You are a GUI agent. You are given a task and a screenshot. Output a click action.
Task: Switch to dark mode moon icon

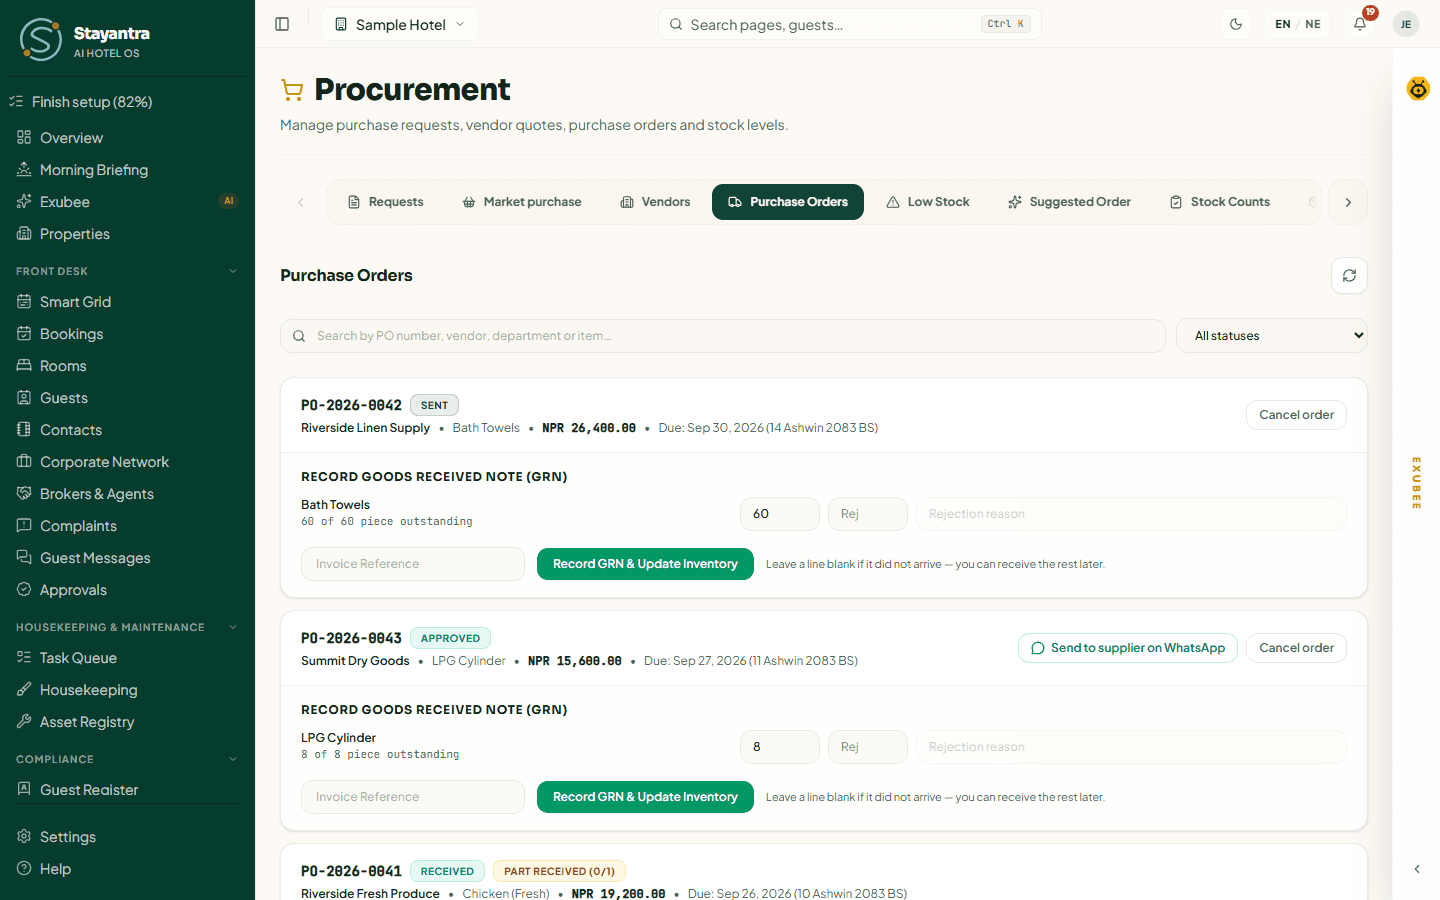1236,24
